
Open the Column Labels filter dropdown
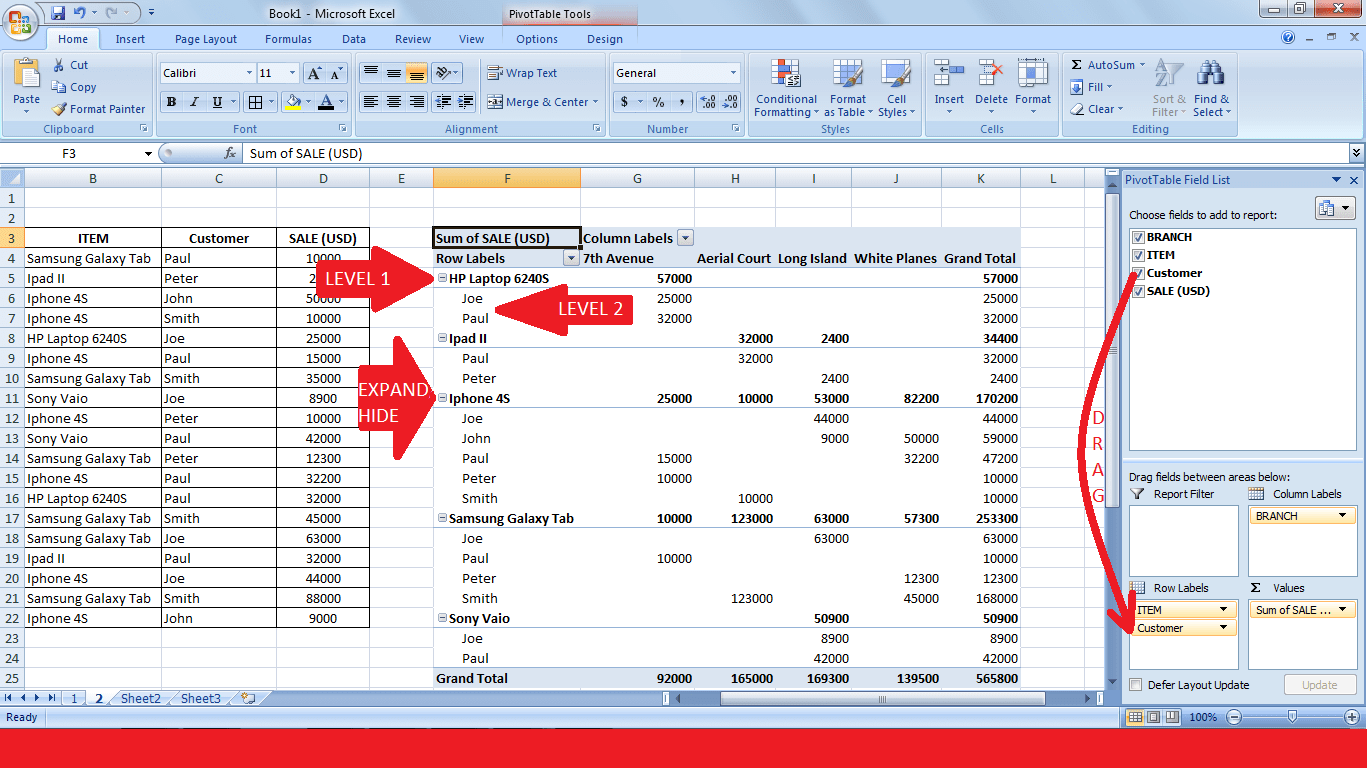[x=685, y=238]
